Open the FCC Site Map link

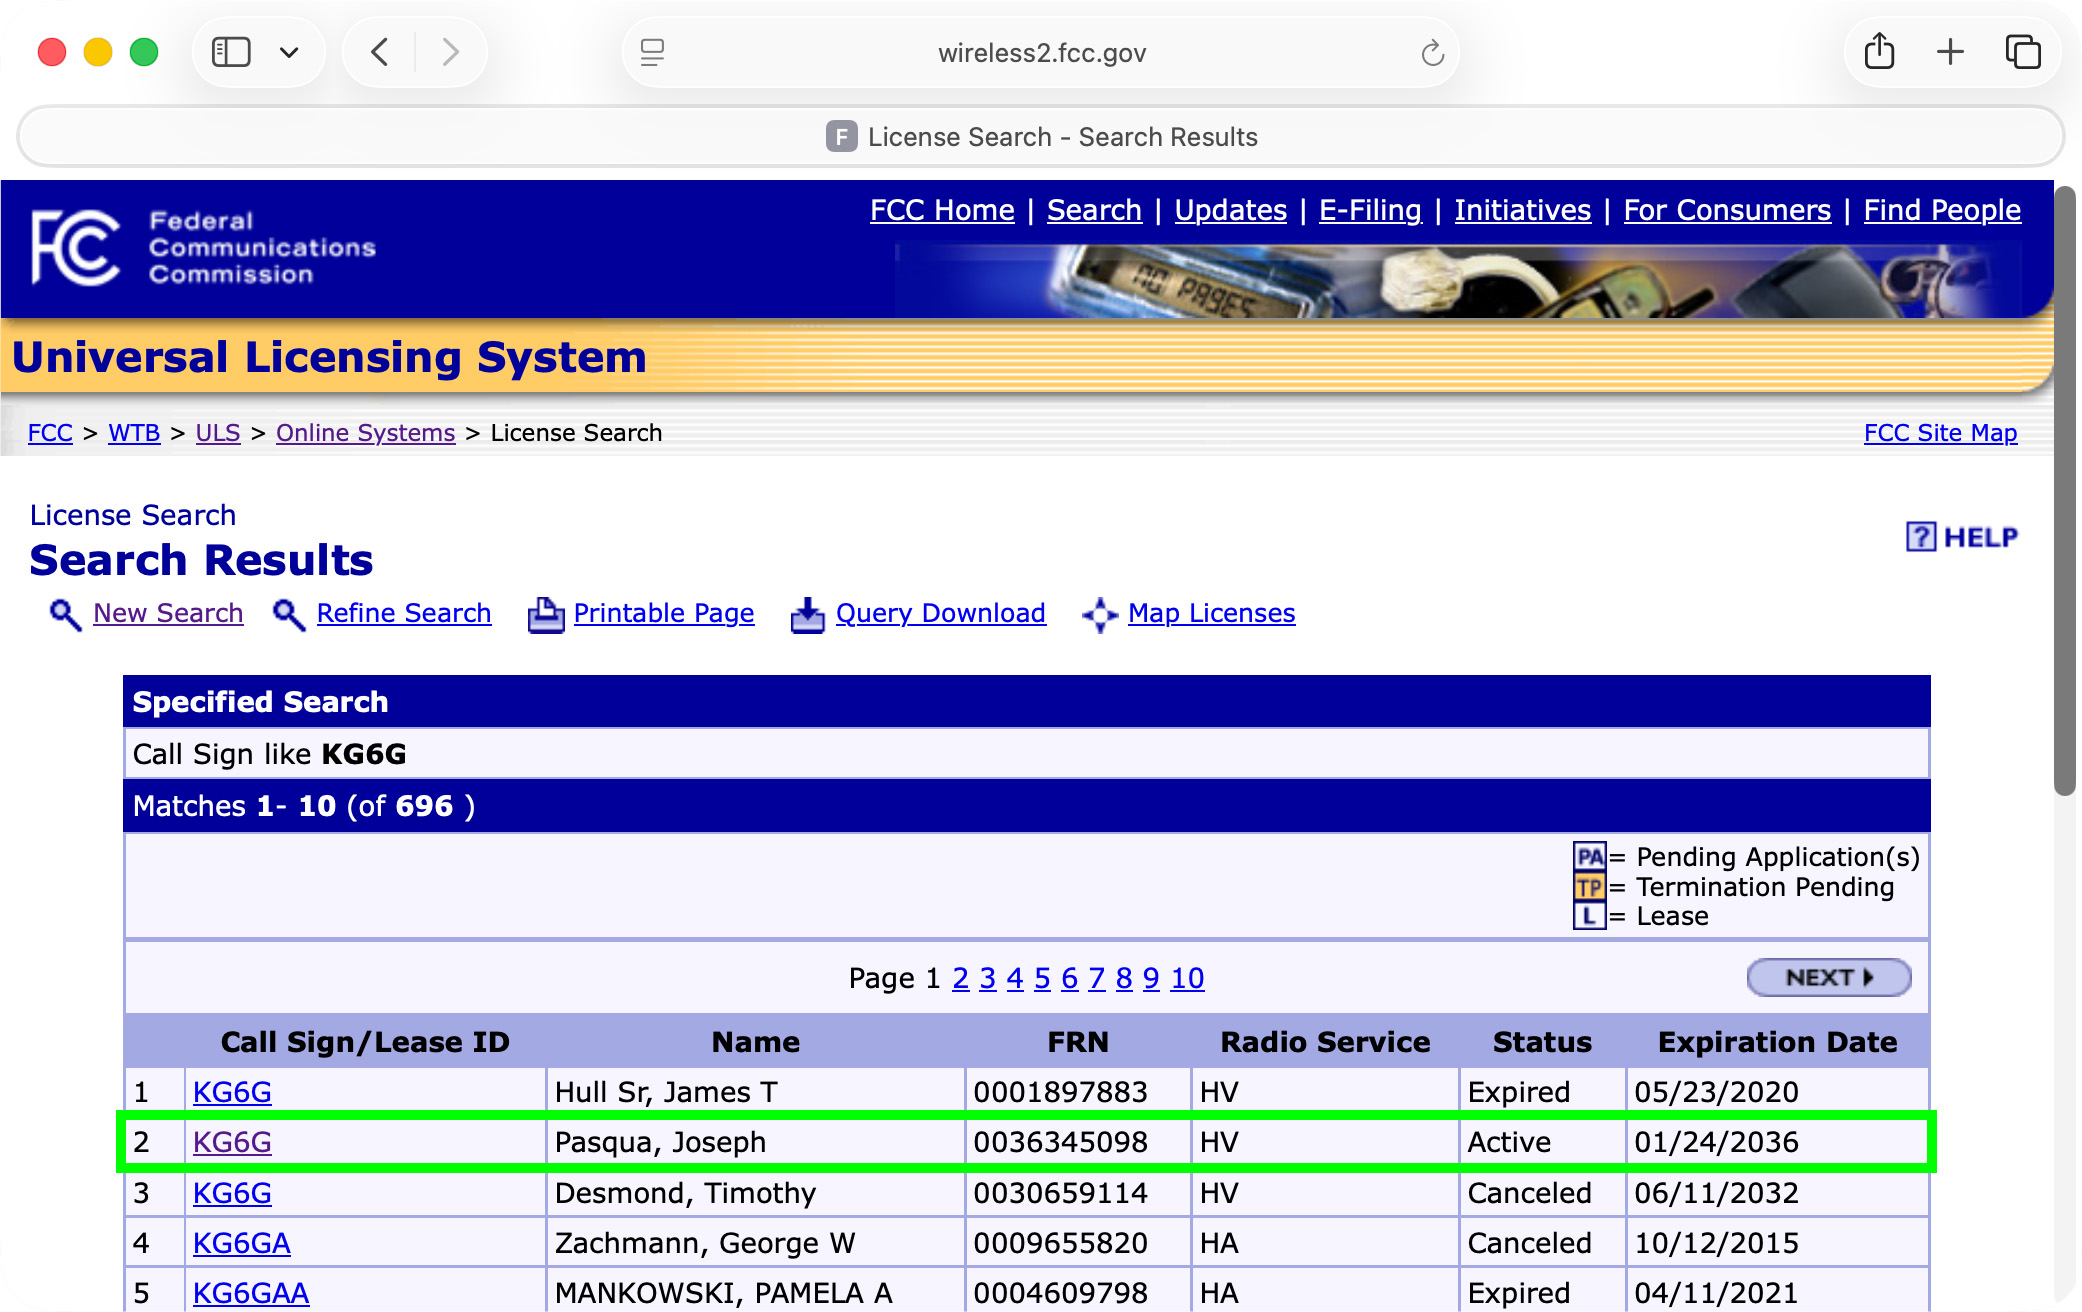pyautogui.click(x=1940, y=432)
